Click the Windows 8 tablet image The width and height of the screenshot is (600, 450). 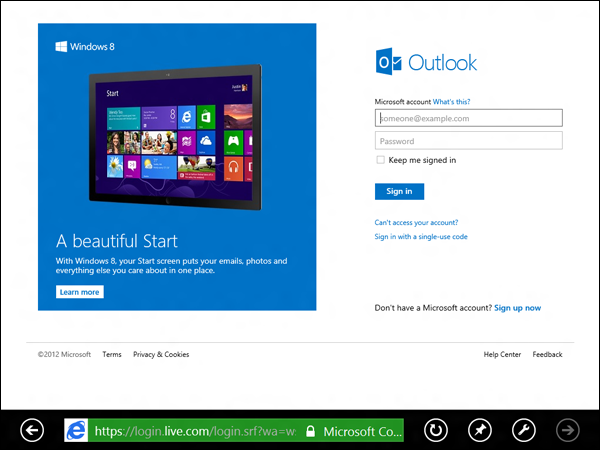(x=176, y=137)
